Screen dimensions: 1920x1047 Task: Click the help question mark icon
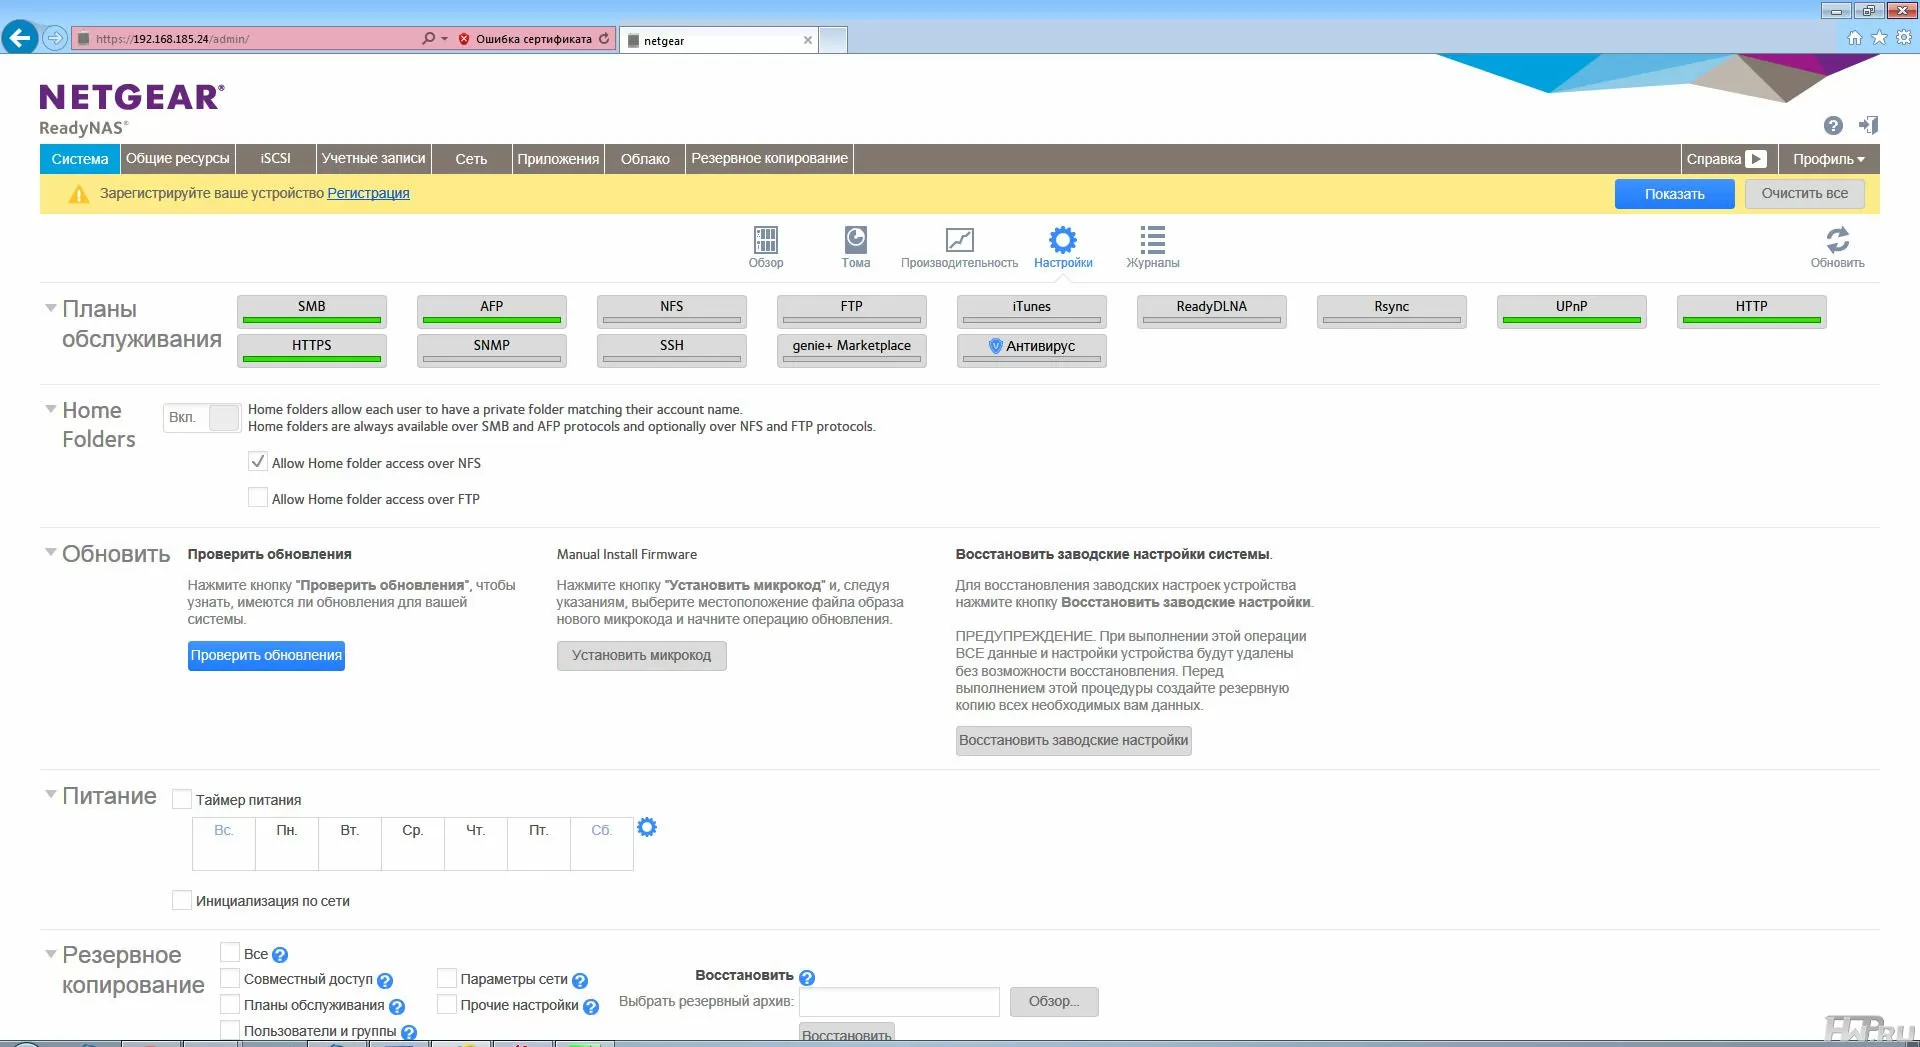1832,125
